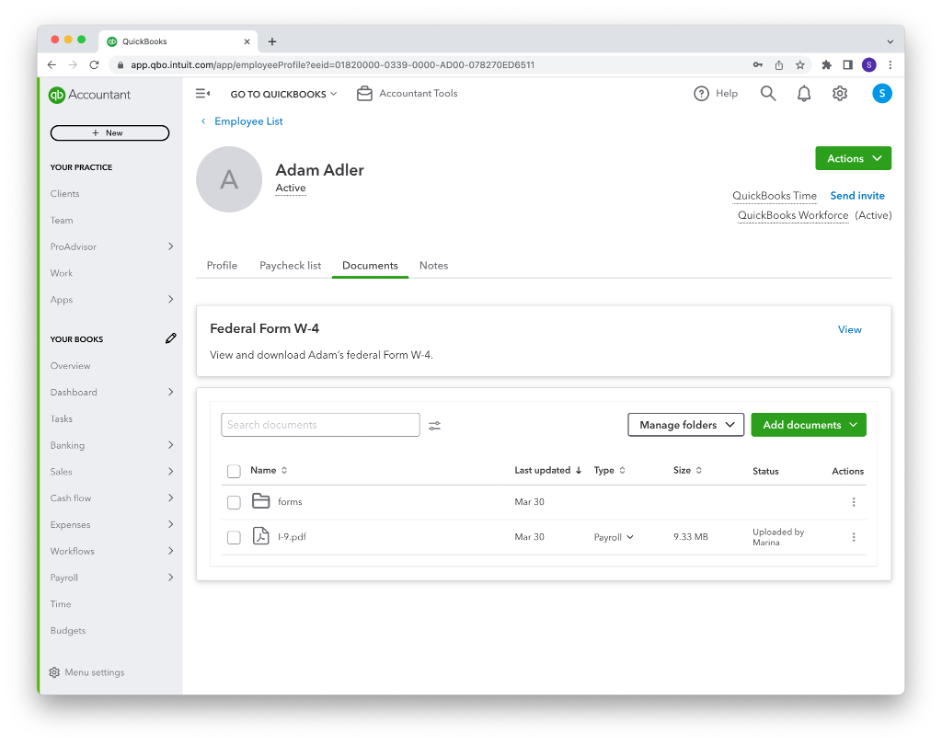Image resolution: width=942 pixels, height=744 pixels.
Task: Open the Notes tab
Action: pos(434,266)
